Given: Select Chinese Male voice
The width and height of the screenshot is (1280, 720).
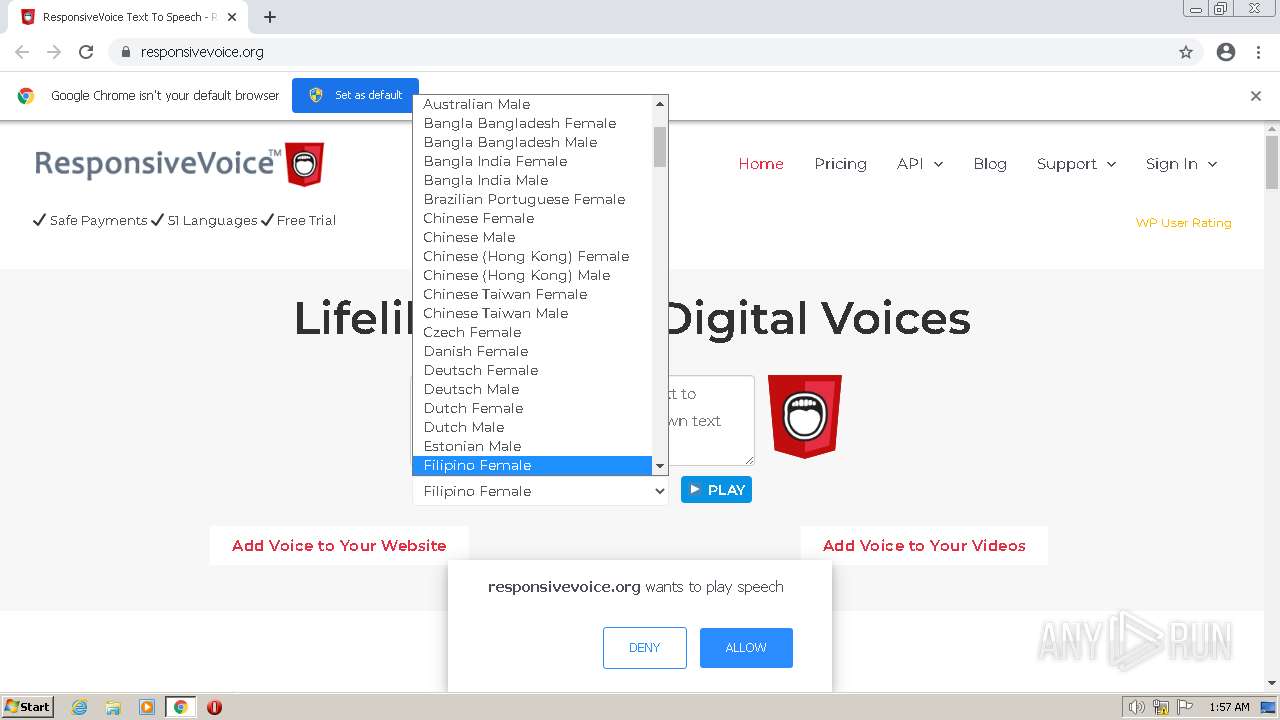Looking at the screenshot, I should (x=532, y=237).
